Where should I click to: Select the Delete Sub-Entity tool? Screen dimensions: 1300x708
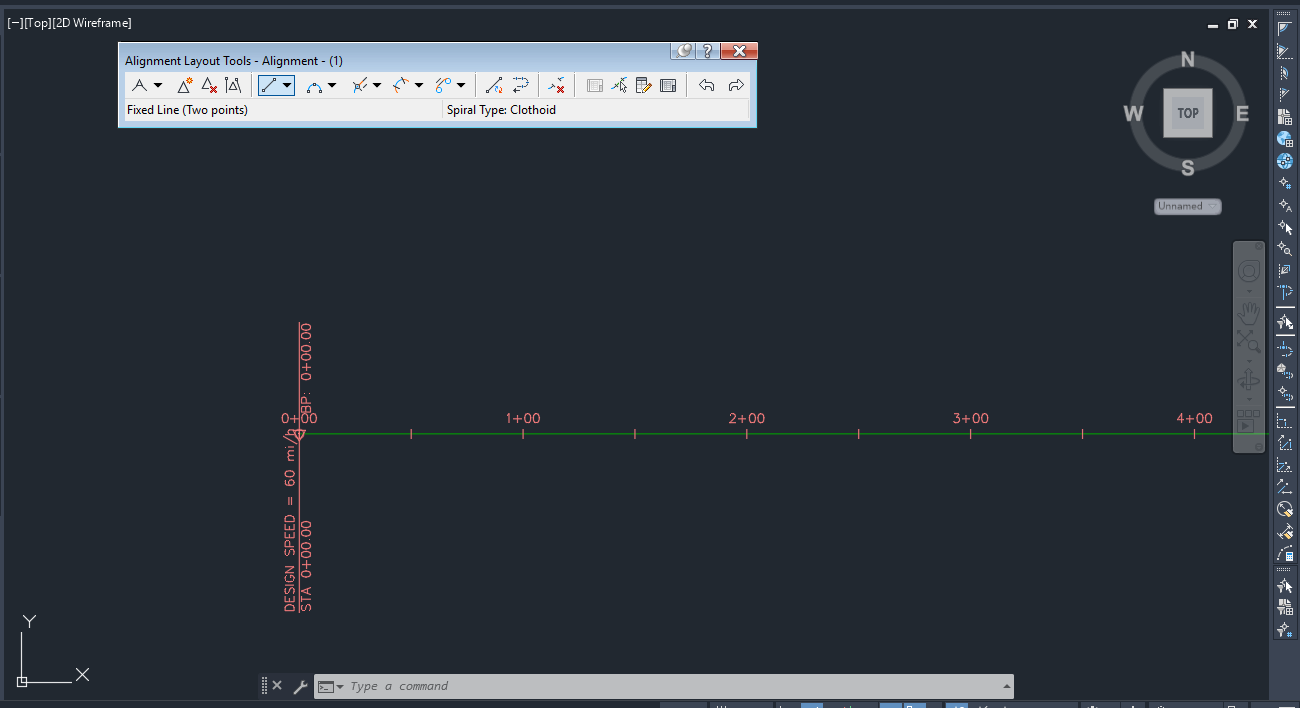(x=557, y=85)
